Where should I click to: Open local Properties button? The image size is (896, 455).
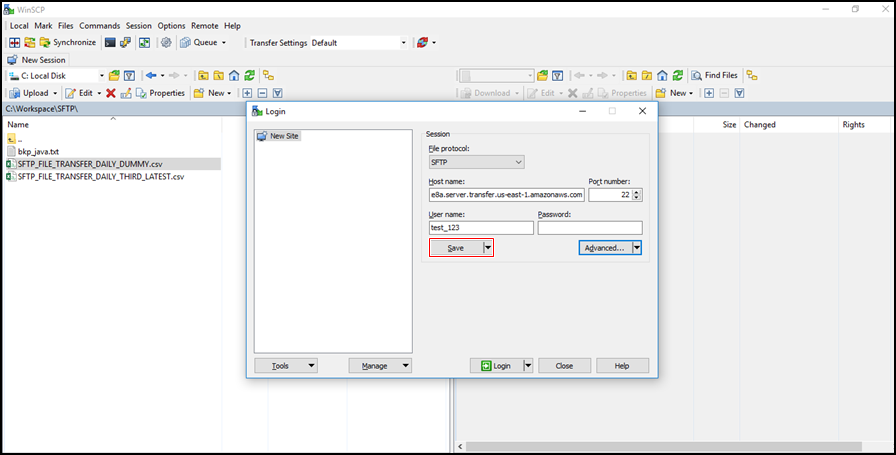(161, 93)
